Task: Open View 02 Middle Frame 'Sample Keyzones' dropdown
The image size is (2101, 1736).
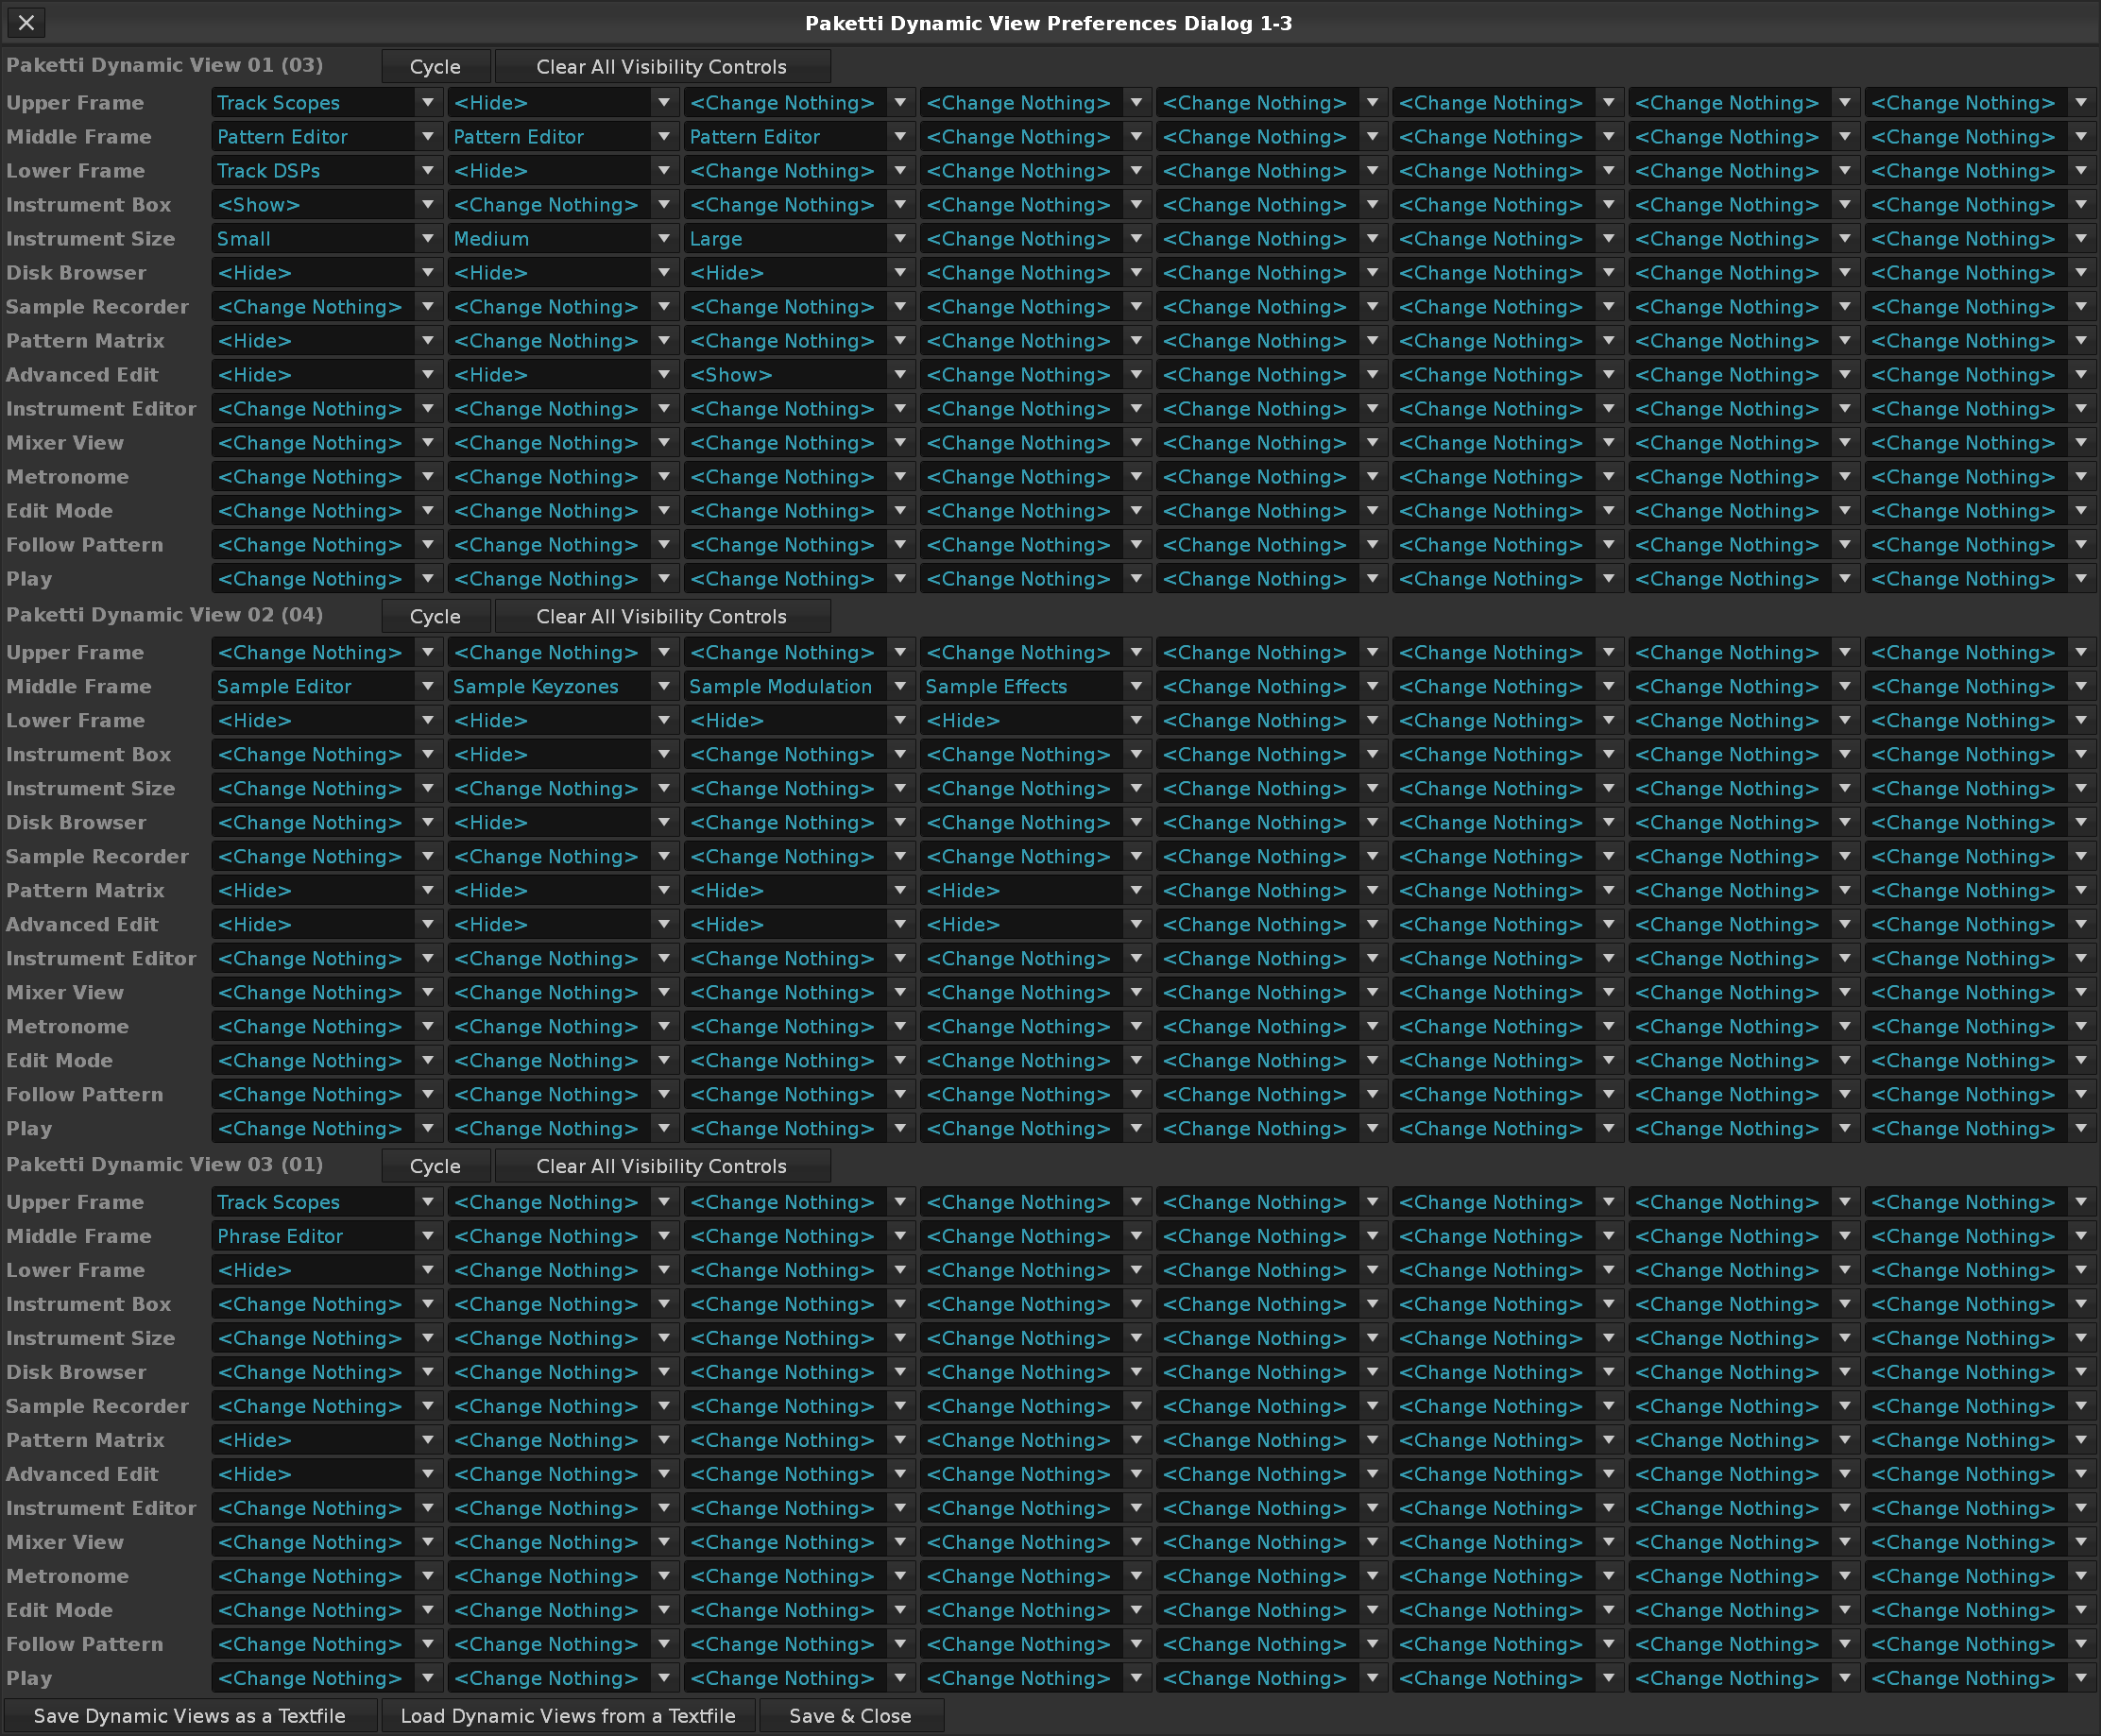Action: pyautogui.click(x=563, y=687)
